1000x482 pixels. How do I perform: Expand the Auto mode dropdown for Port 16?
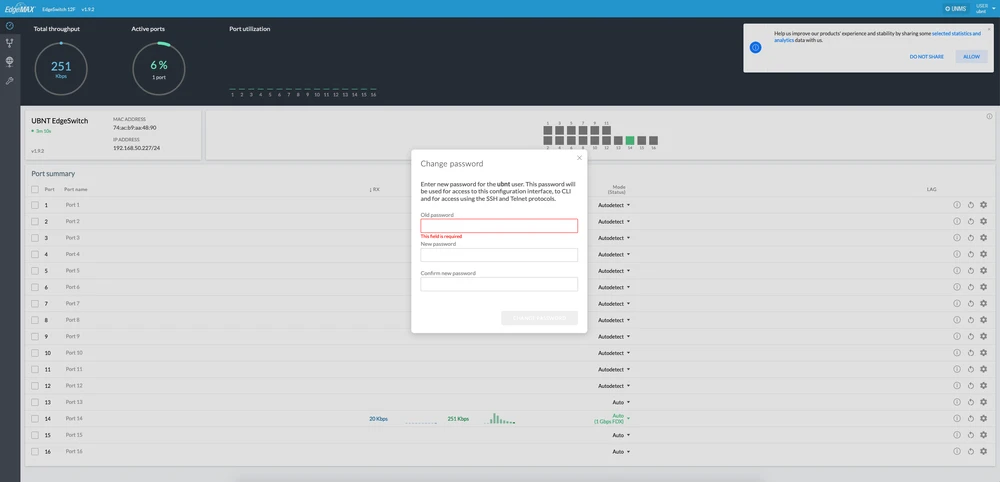tap(620, 452)
